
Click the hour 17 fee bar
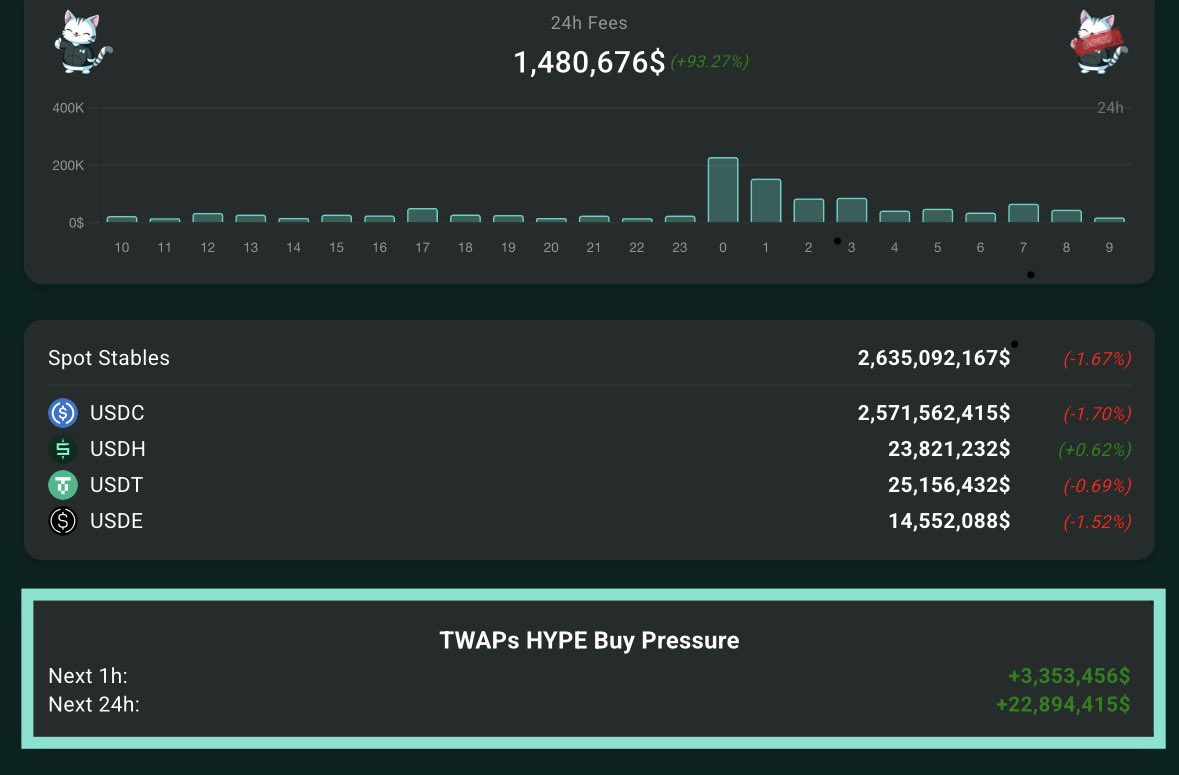click(x=423, y=216)
